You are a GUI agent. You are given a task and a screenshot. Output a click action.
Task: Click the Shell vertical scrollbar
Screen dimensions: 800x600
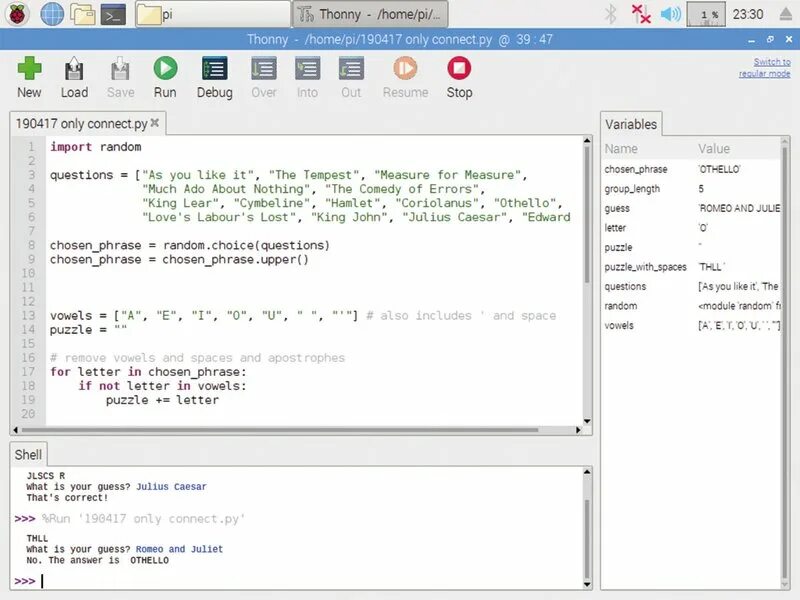[587, 538]
